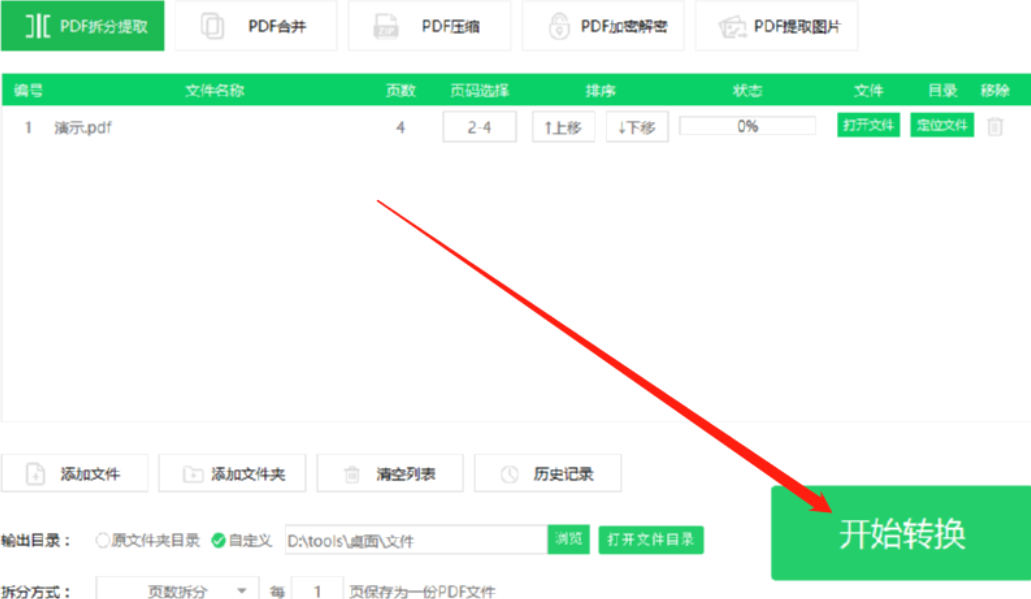Open the 添加文件夹 folder icon
Image resolution: width=1031 pixels, height=599 pixels.
[x=190, y=473]
